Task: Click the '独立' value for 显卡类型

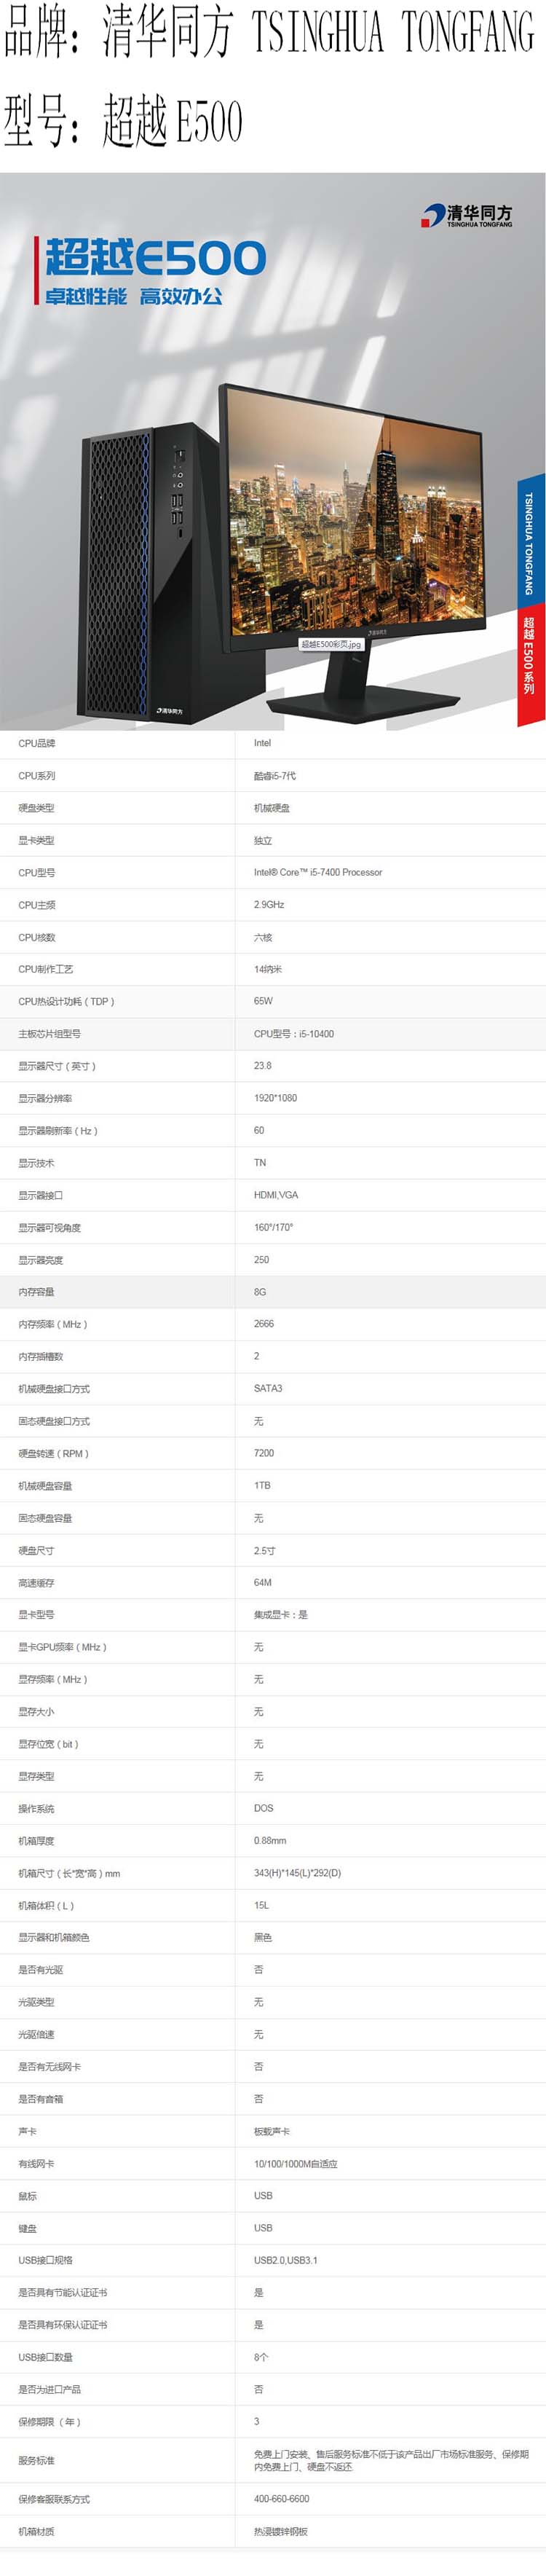Action: pos(263,840)
